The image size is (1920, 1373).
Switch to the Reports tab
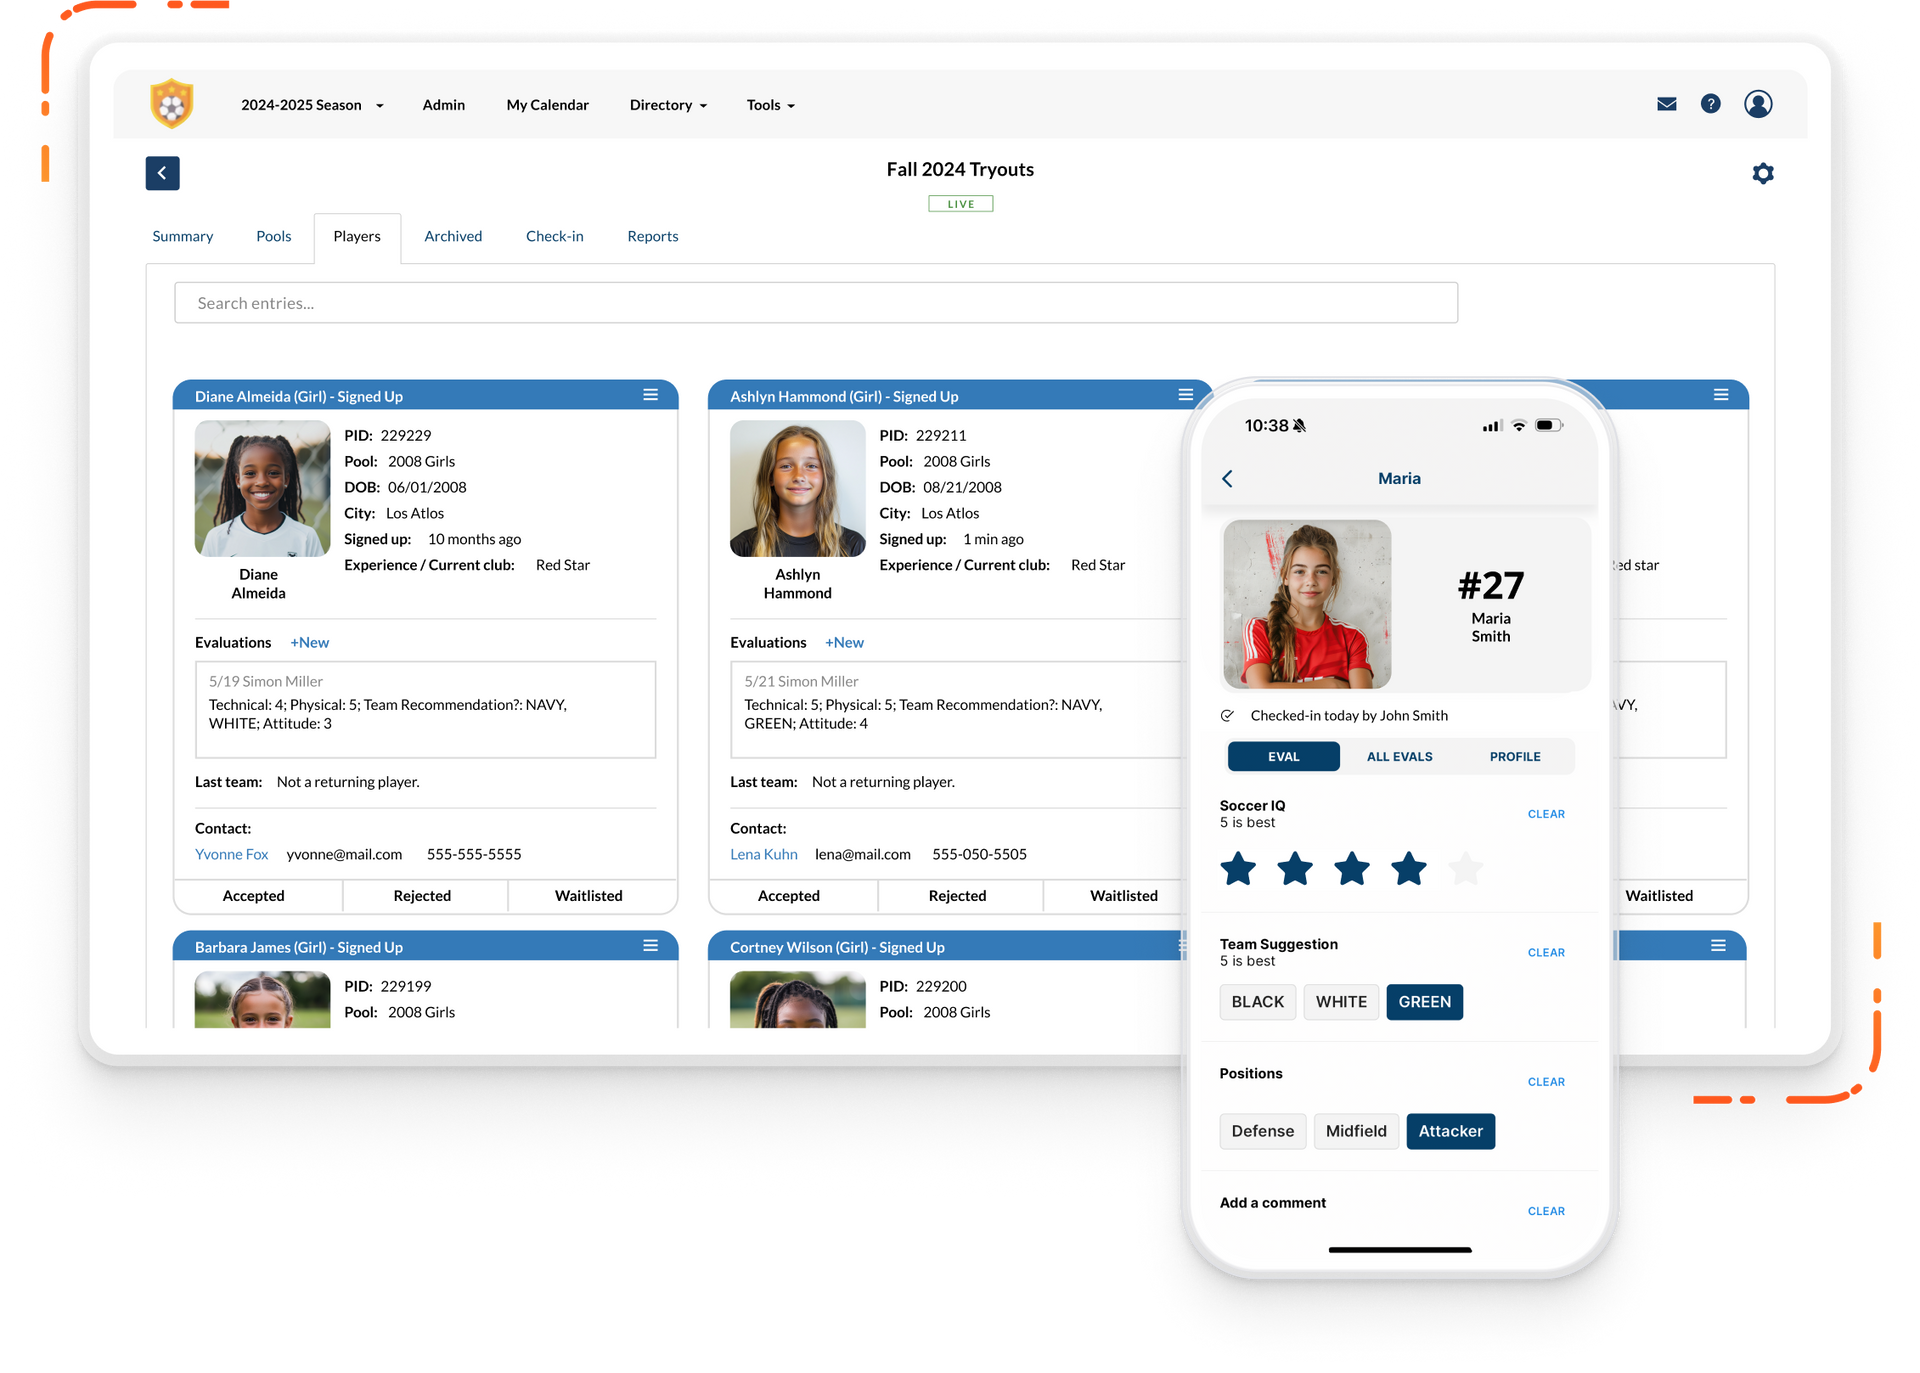(x=651, y=235)
